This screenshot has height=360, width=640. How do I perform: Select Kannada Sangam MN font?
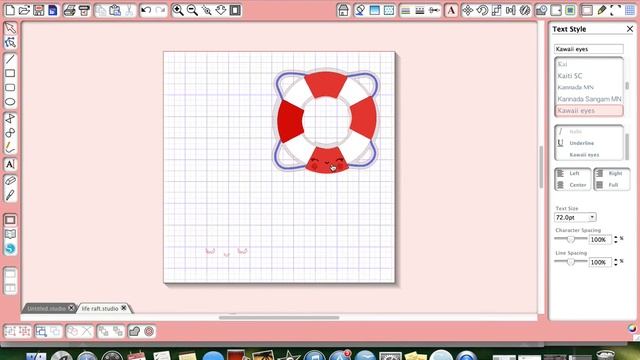coord(589,99)
